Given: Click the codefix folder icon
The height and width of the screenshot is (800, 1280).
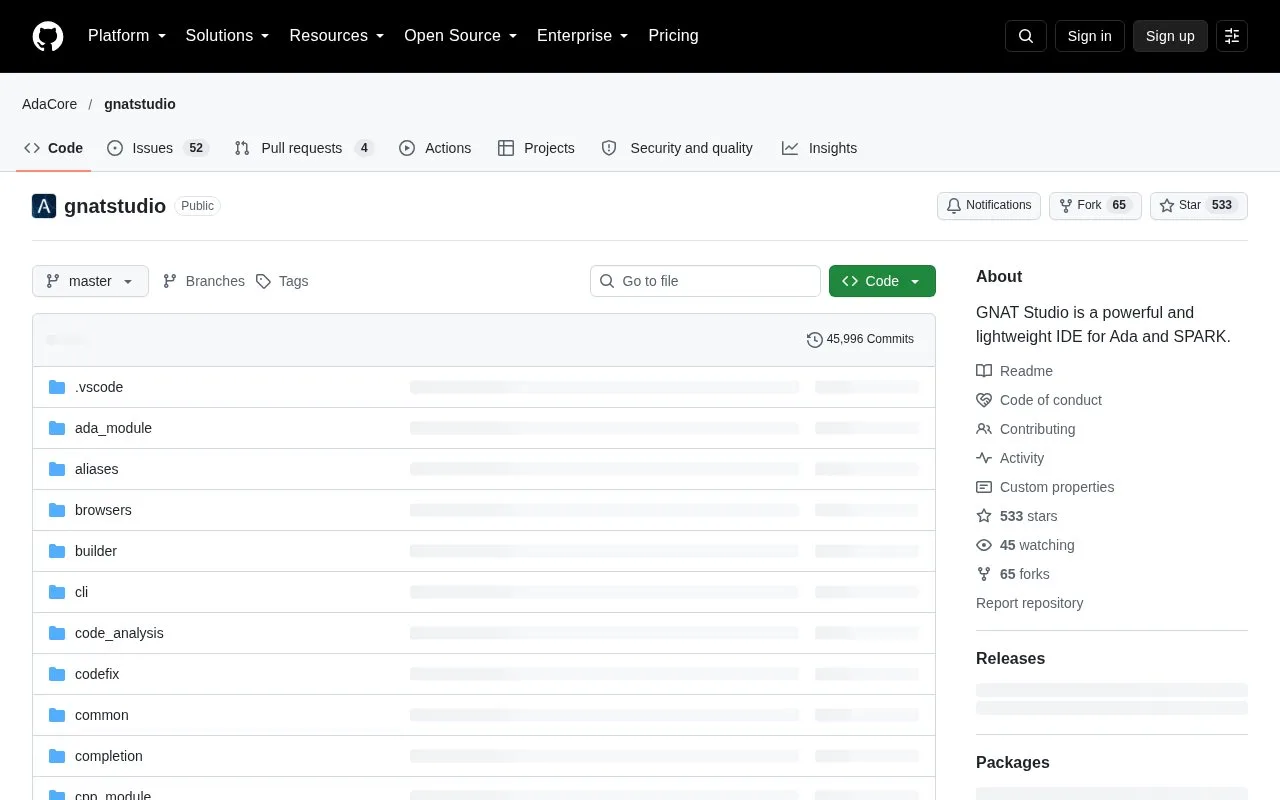Looking at the screenshot, I should coord(57,674).
